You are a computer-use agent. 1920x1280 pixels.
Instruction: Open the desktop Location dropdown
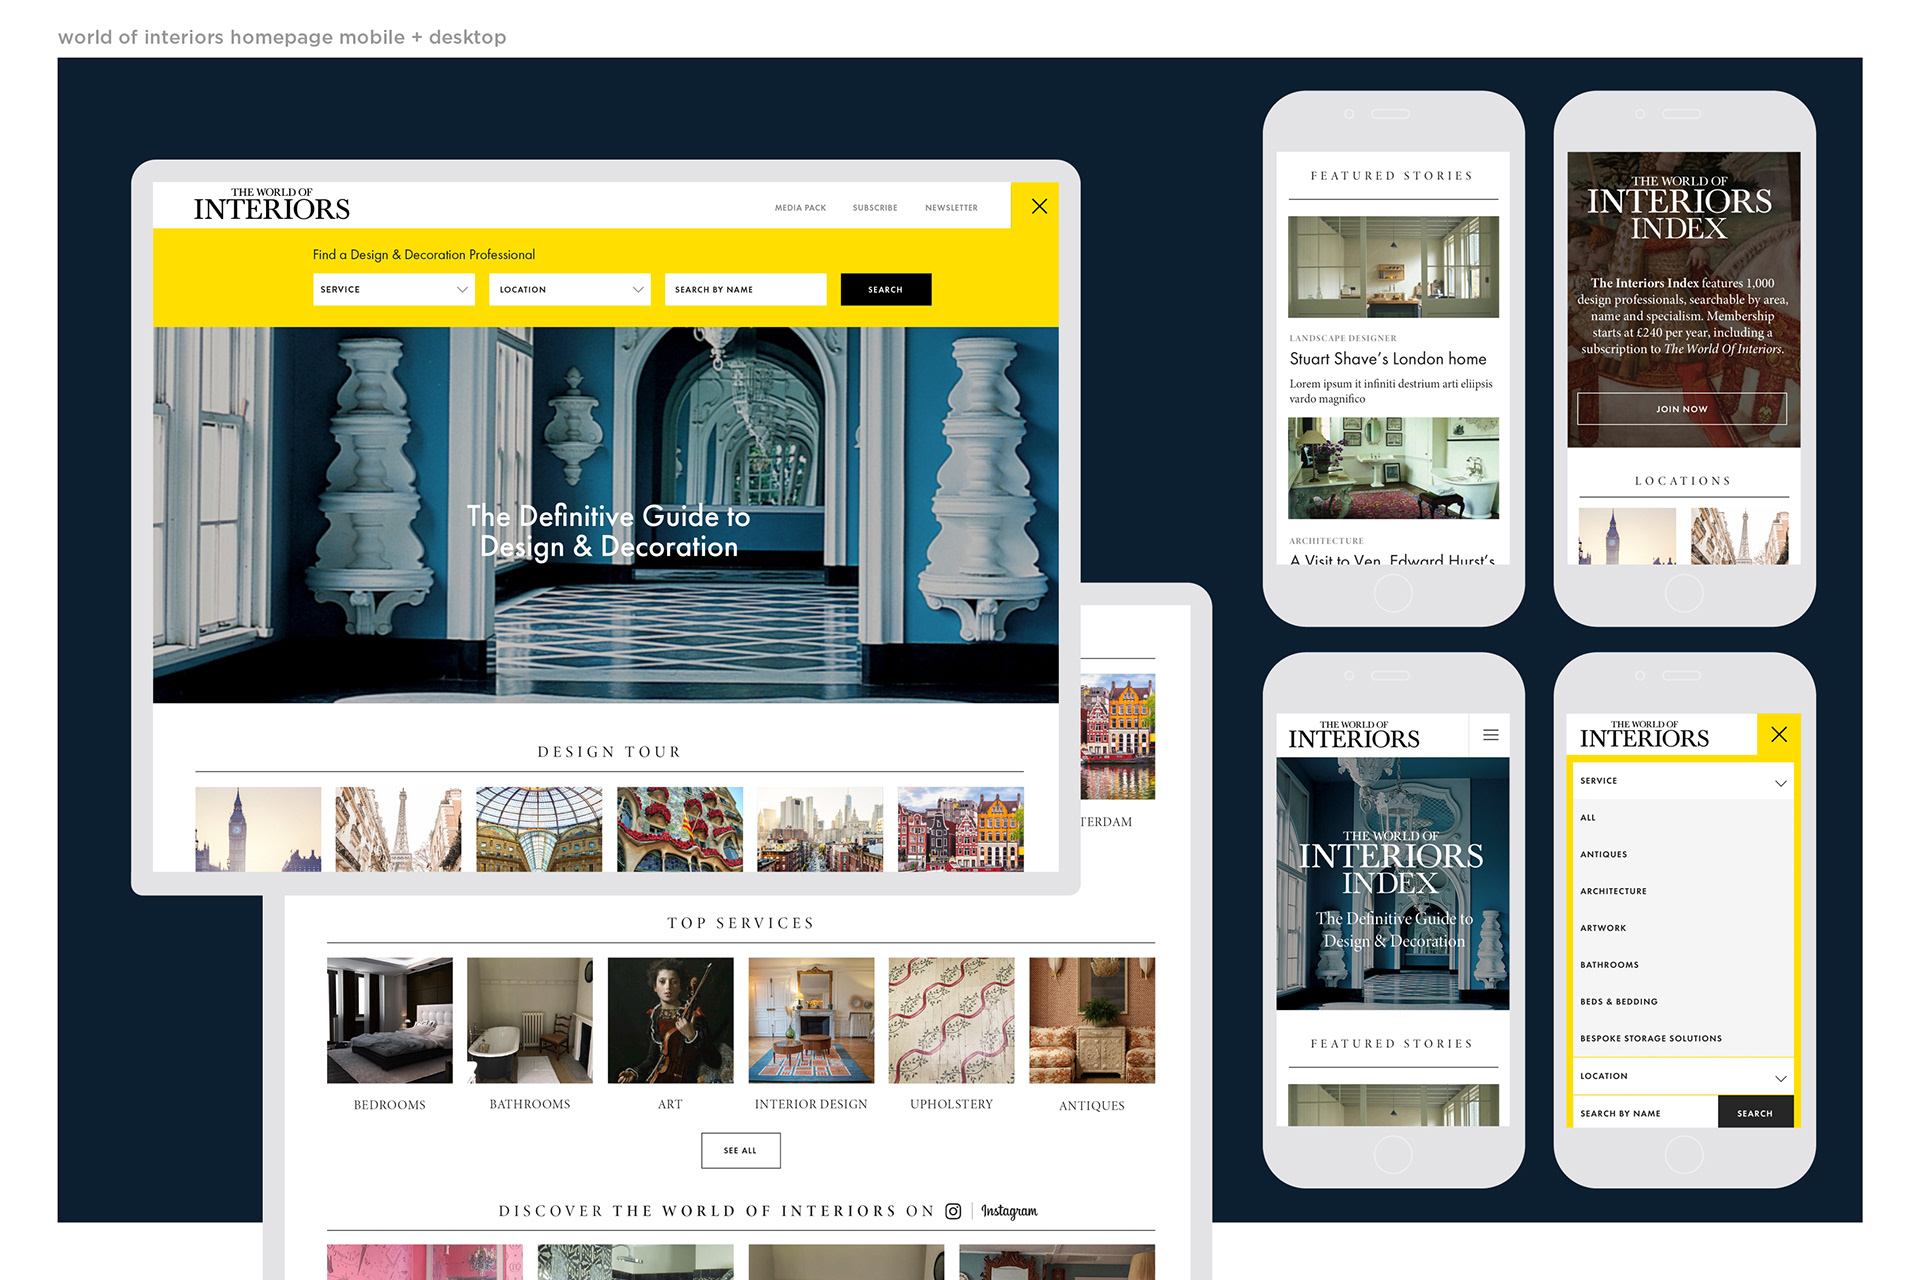pyautogui.click(x=570, y=289)
